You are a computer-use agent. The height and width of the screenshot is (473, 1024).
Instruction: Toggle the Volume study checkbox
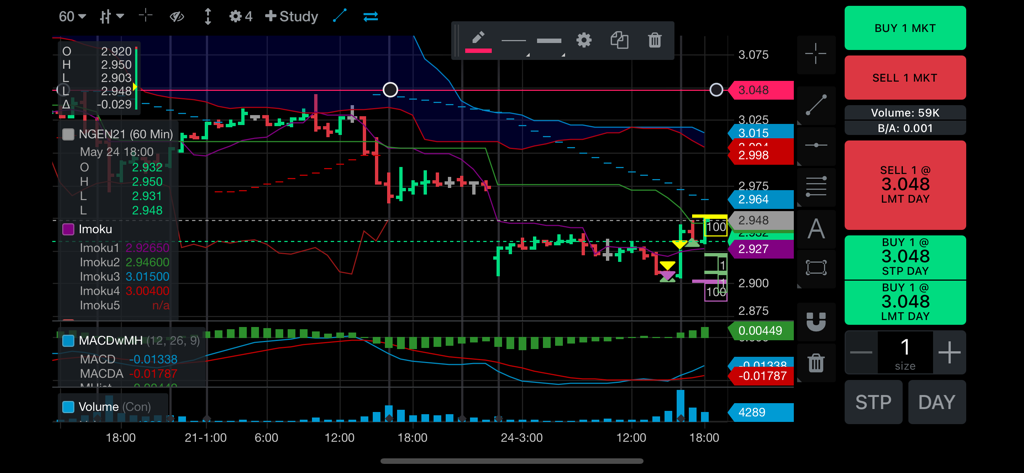point(68,407)
